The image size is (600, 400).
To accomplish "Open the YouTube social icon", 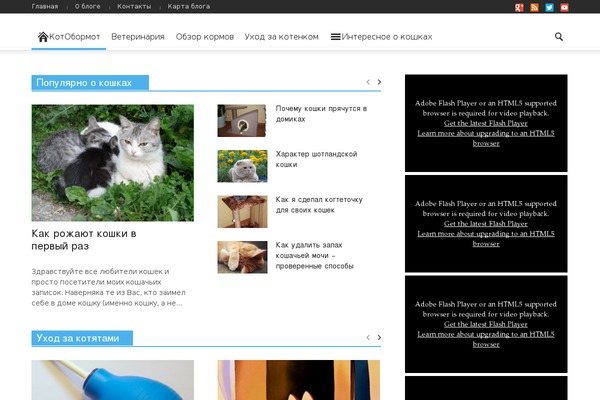I will (x=564, y=7).
